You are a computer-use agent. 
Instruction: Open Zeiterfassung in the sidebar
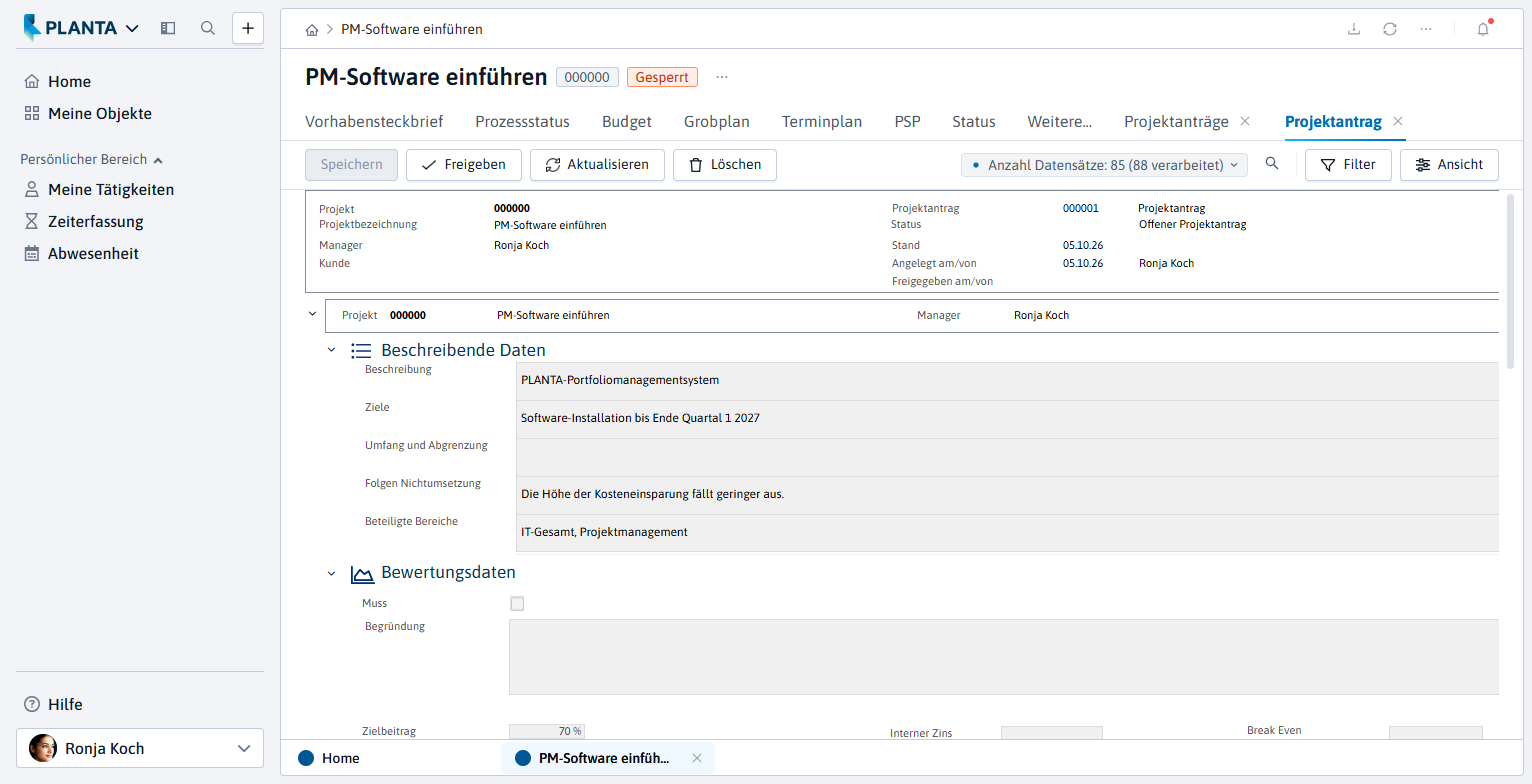84,221
